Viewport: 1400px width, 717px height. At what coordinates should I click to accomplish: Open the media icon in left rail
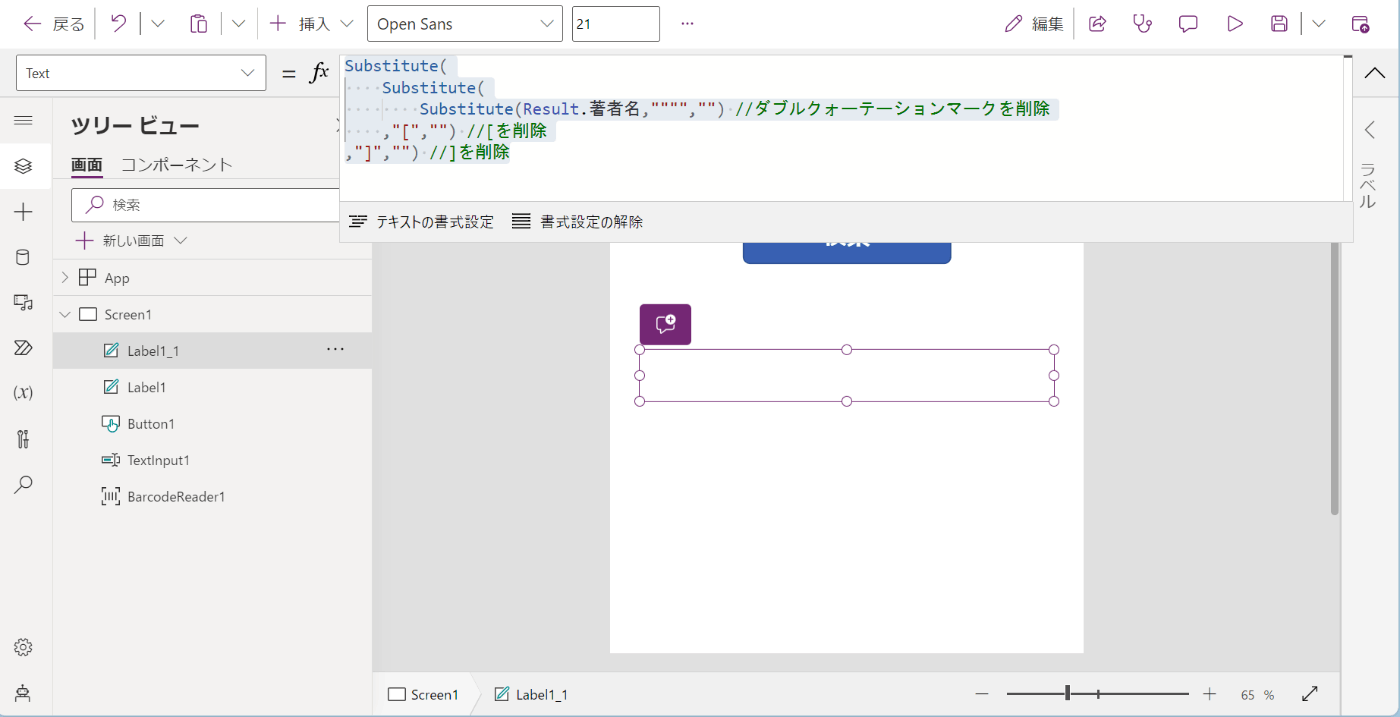(23, 302)
